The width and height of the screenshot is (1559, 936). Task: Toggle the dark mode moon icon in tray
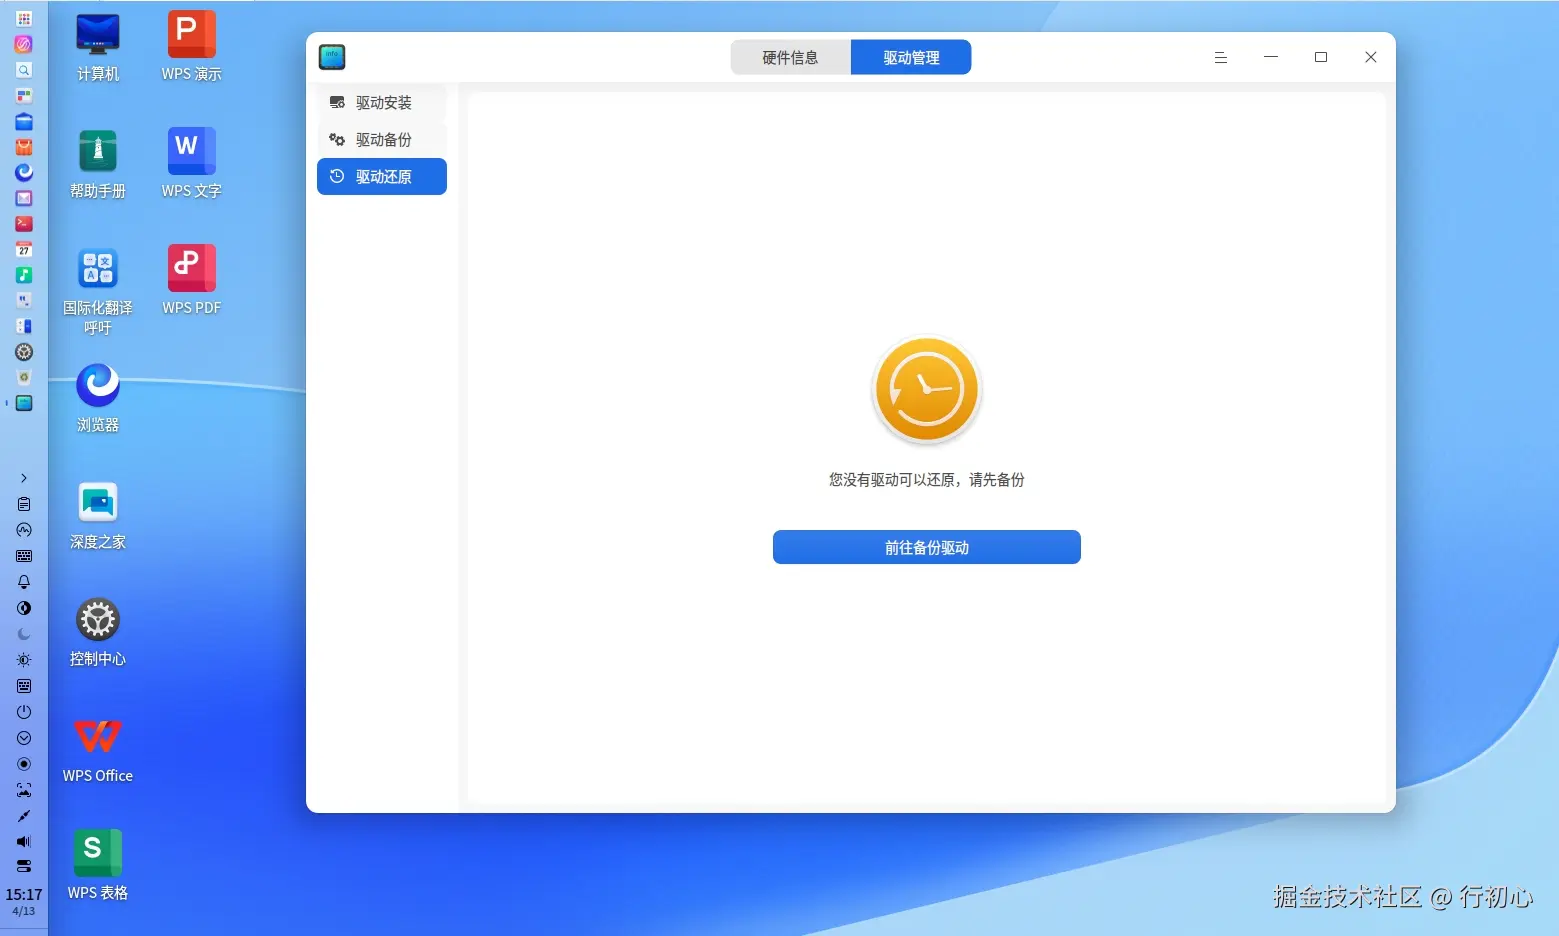24,634
